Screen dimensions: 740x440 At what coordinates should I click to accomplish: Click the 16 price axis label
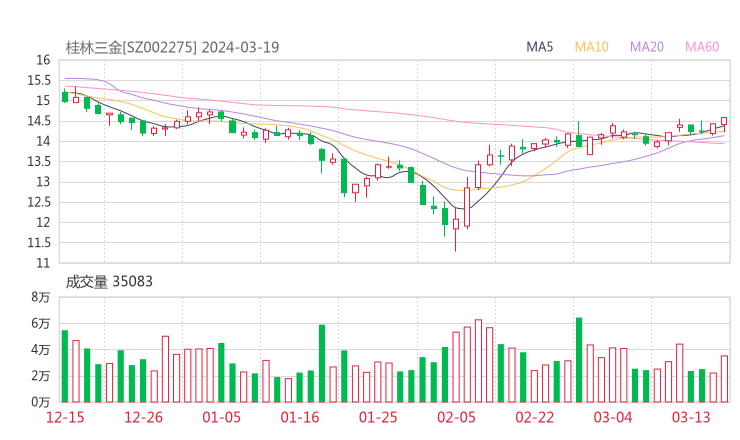pos(43,60)
